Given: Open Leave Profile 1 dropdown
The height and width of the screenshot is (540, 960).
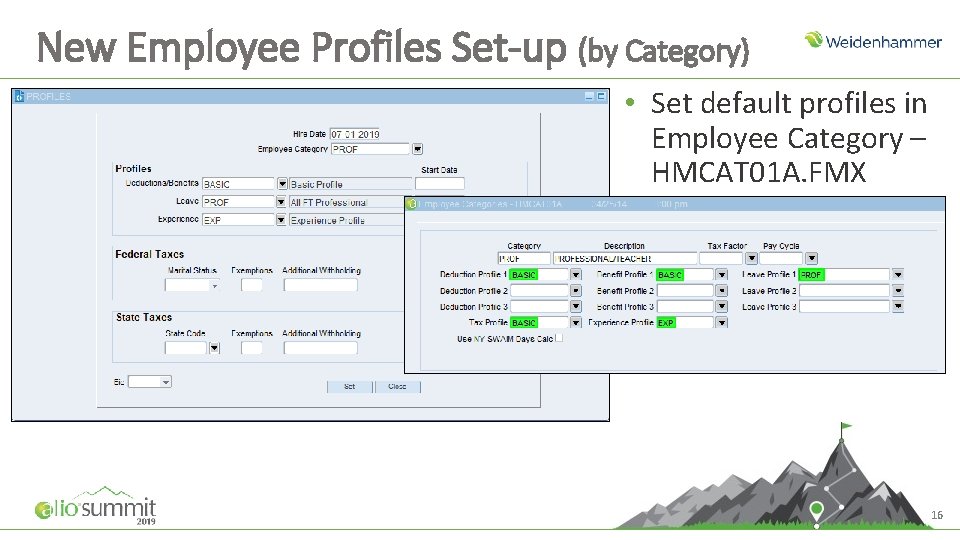Looking at the screenshot, I should click(898, 275).
